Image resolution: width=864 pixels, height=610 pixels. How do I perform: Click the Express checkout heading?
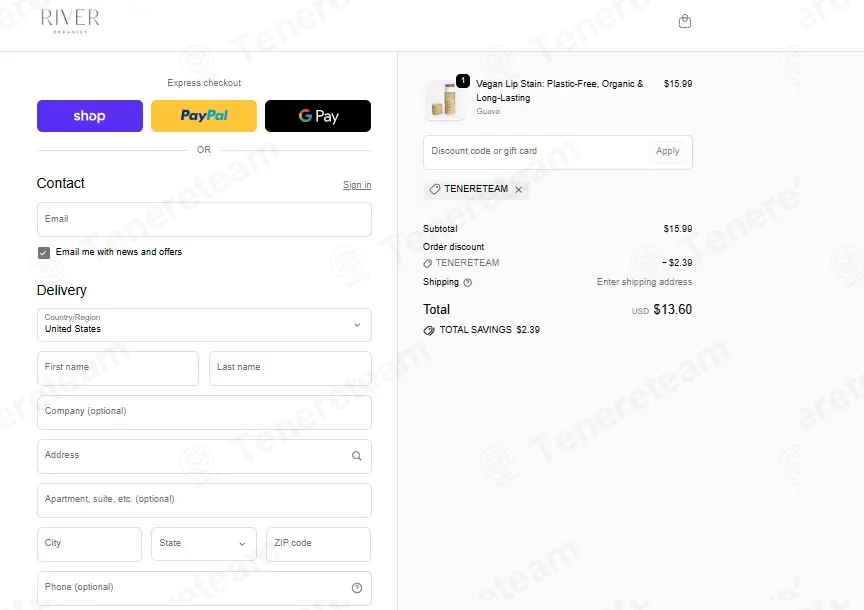pos(204,83)
